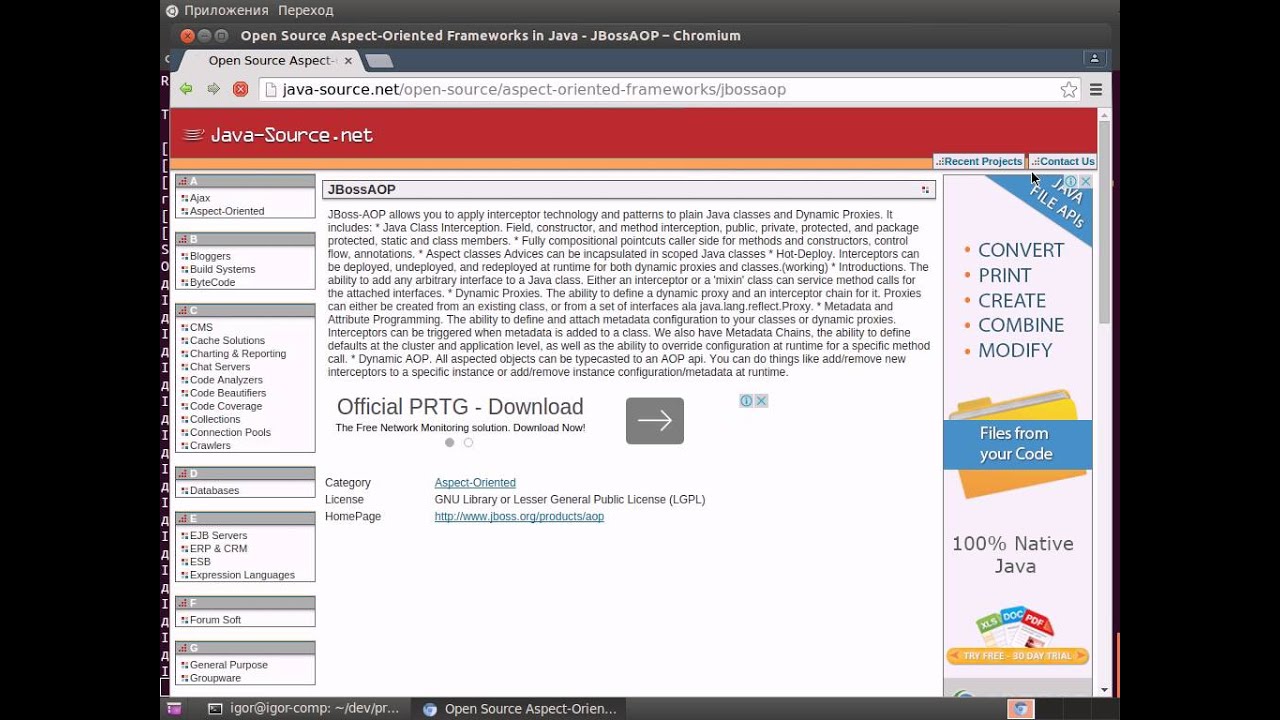Open the Code Analyzers category
The image size is (1280, 720).
click(x=226, y=379)
